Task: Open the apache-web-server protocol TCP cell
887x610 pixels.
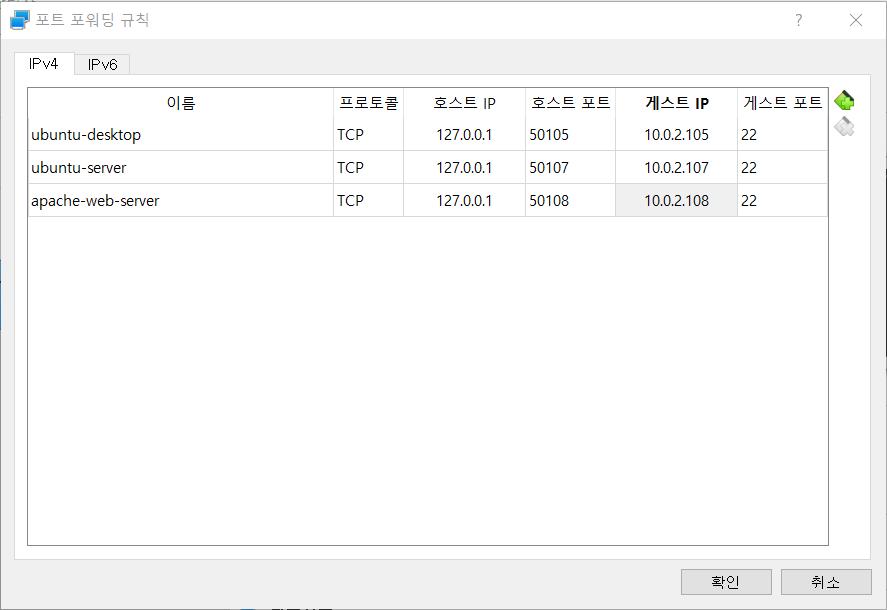Action: pos(368,200)
